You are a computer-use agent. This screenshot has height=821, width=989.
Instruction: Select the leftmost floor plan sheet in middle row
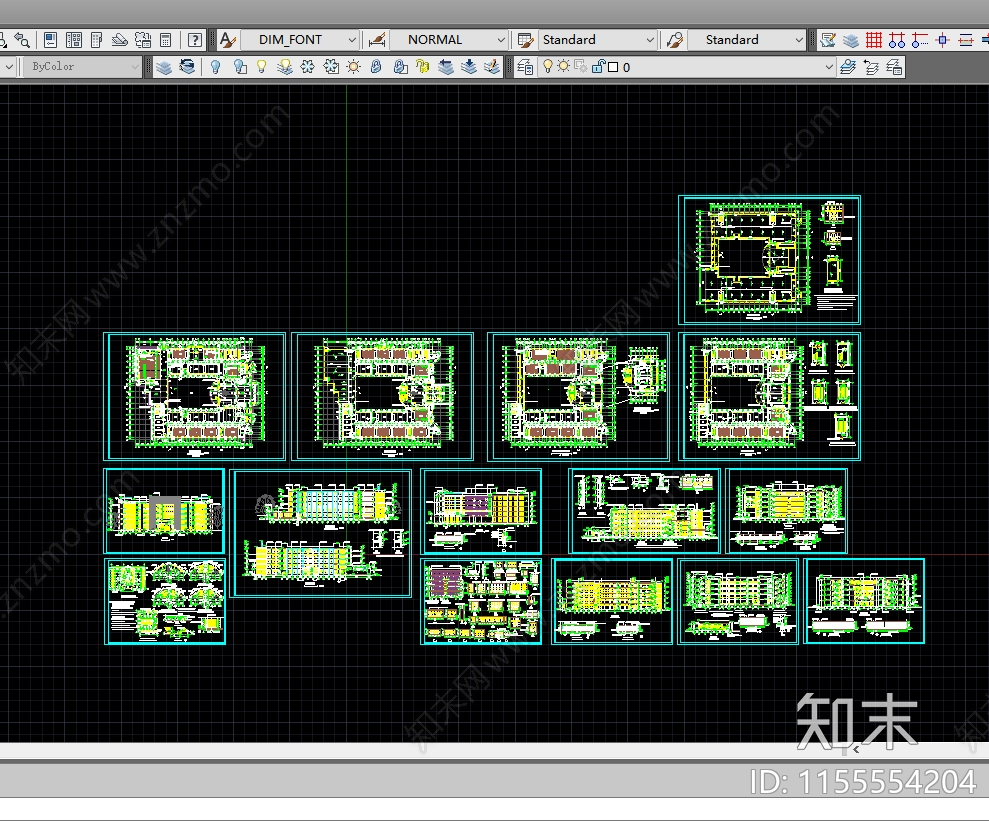click(194, 397)
